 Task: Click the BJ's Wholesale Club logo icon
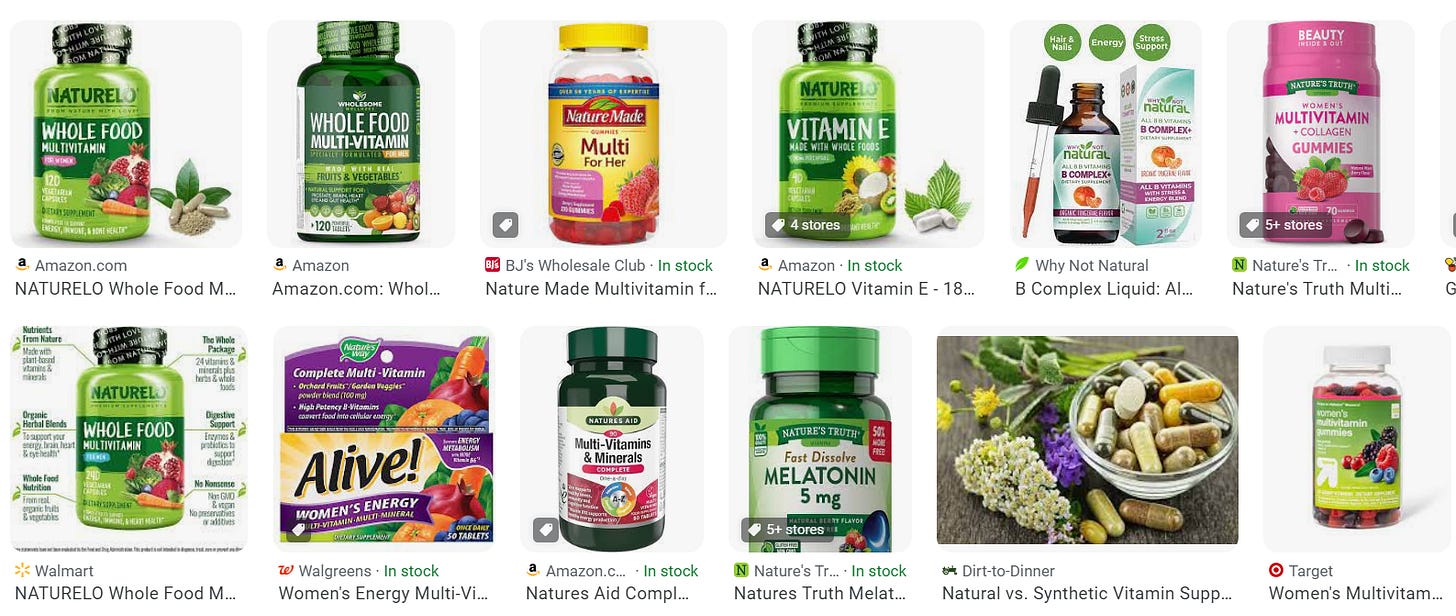(492, 265)
